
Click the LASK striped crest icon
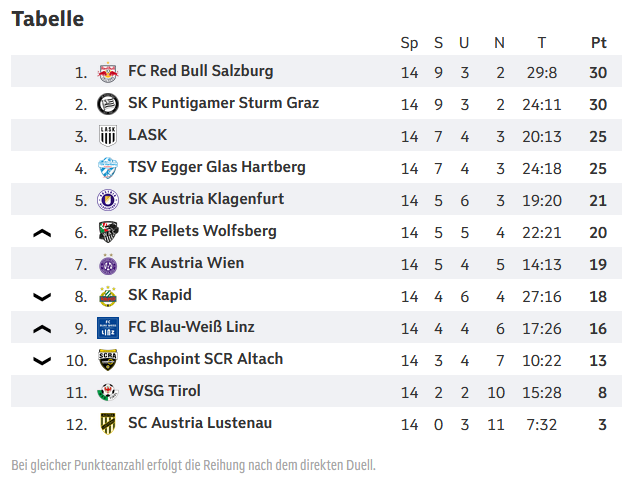click(108, 136)
